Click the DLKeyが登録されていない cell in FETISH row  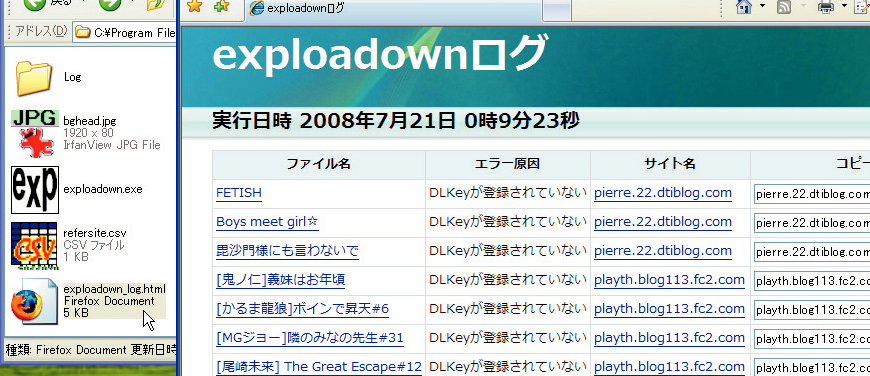click(x=508, y=193)
